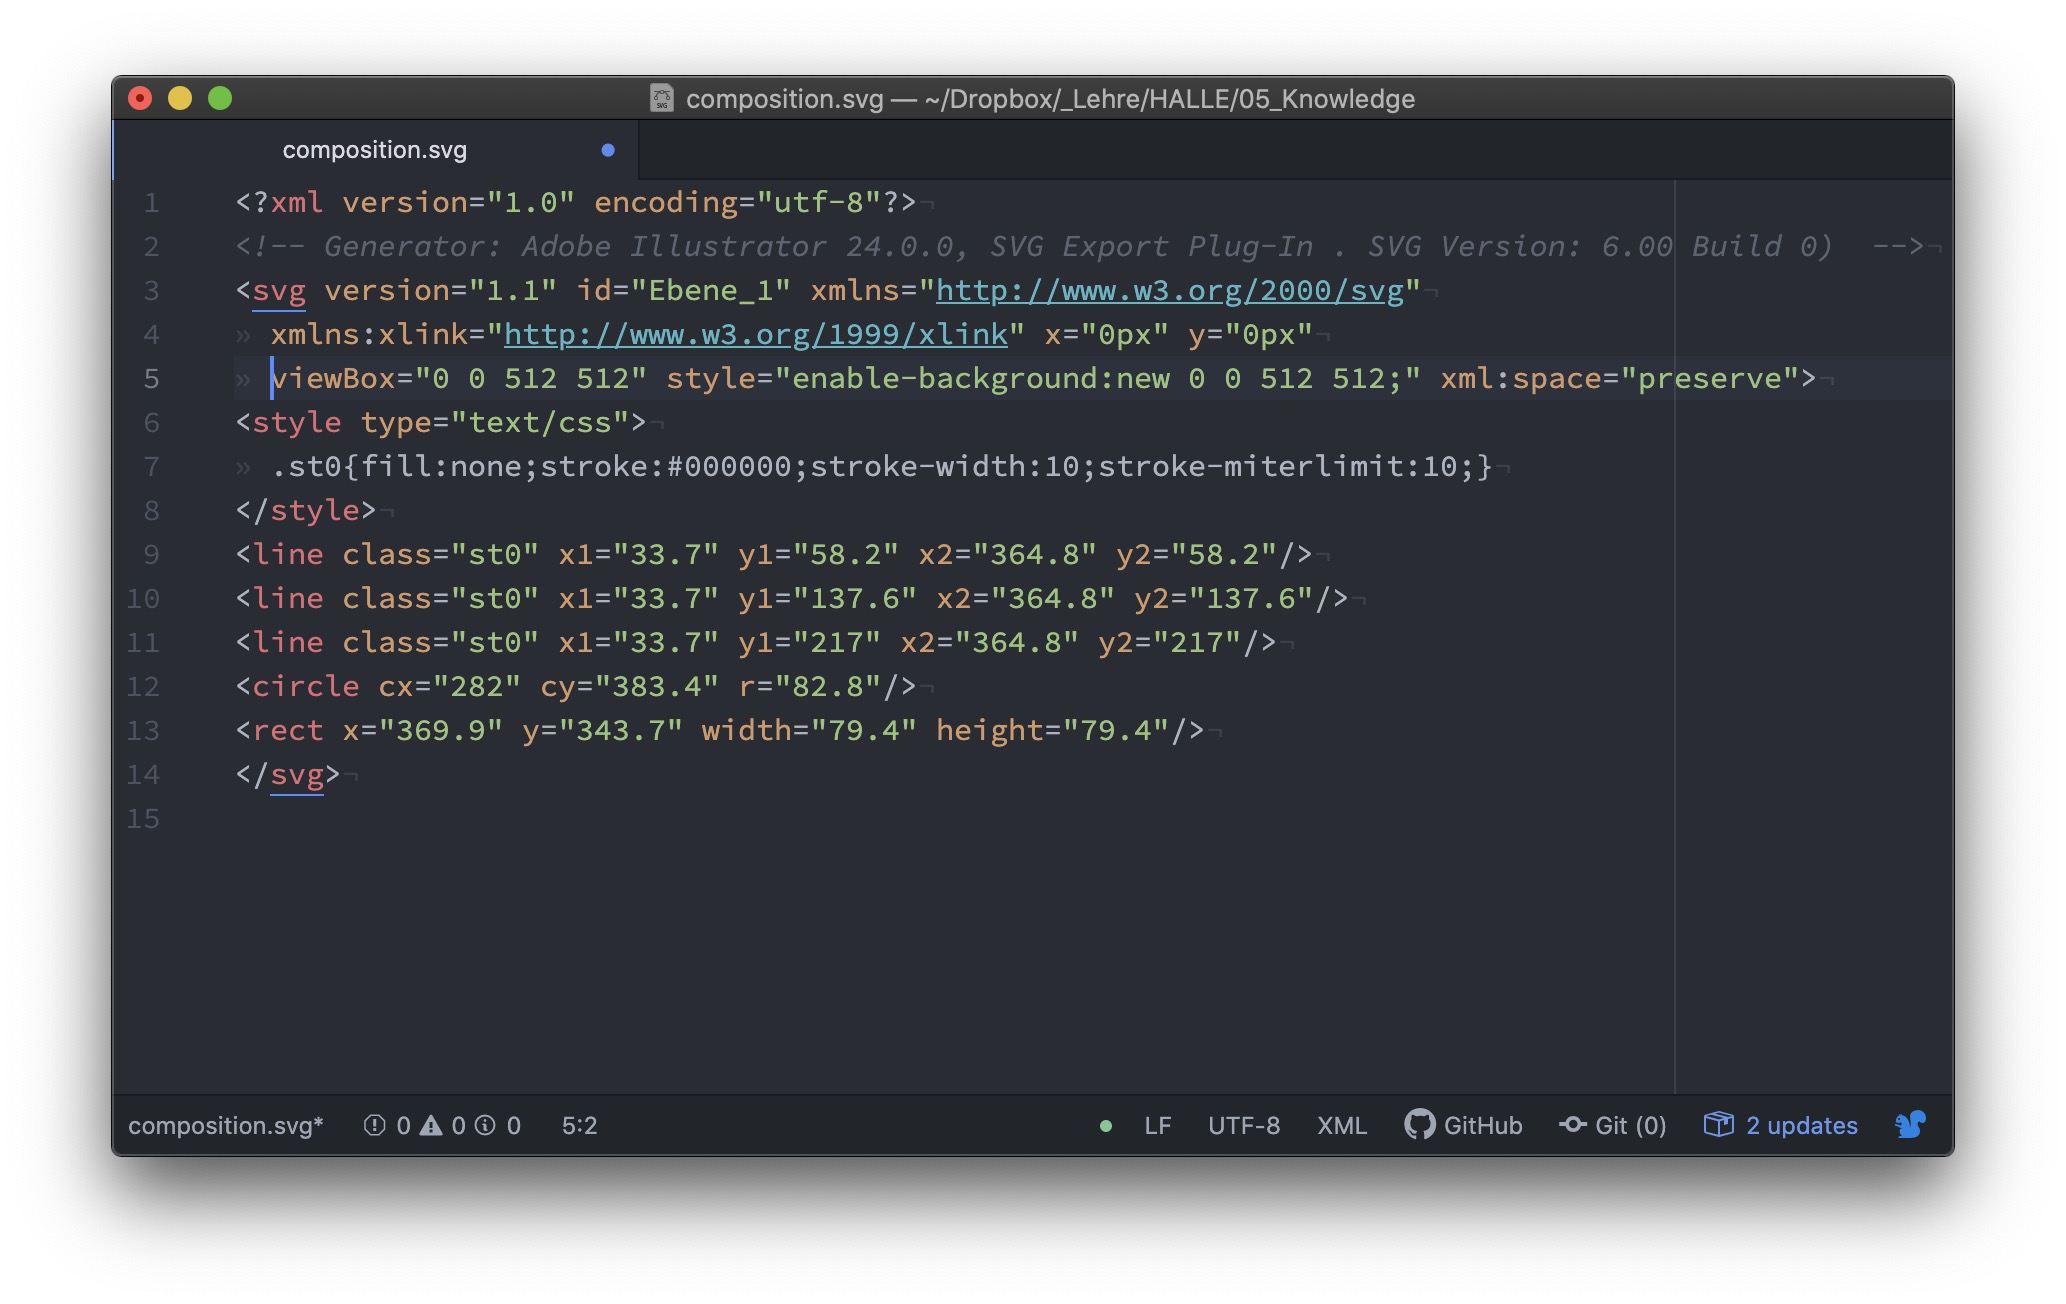Click y1="137.6" on line 10
Viewport: 2066px width, 1304px height.
(827, 598)
